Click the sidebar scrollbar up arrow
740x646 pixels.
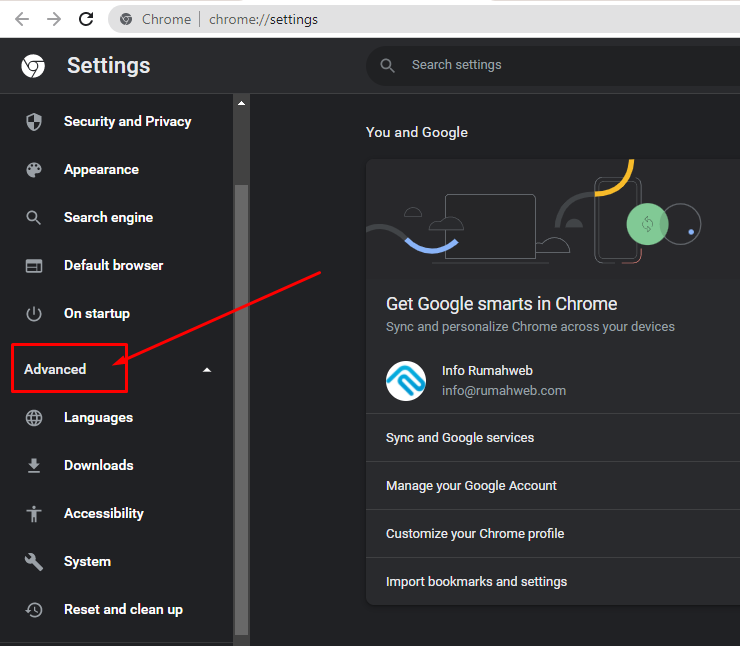241,103
